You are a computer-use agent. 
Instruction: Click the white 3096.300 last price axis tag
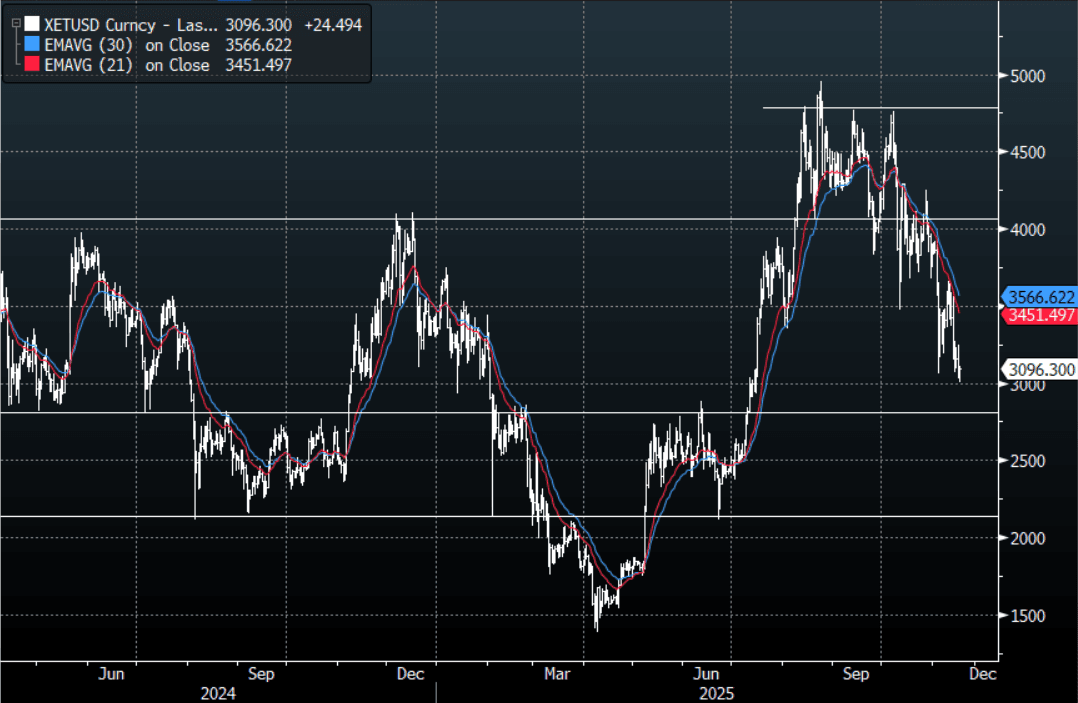tap(1040, 370)
